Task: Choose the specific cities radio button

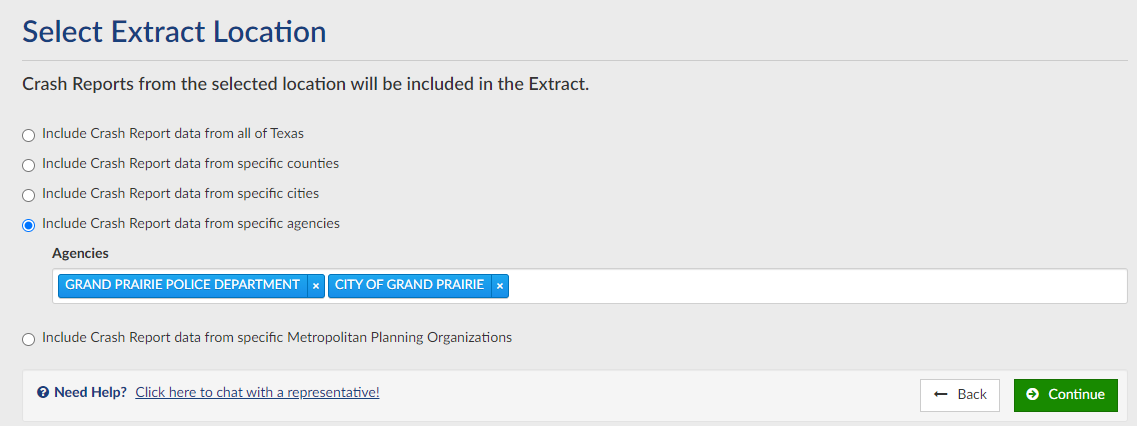Action: [x=28, y=195]
